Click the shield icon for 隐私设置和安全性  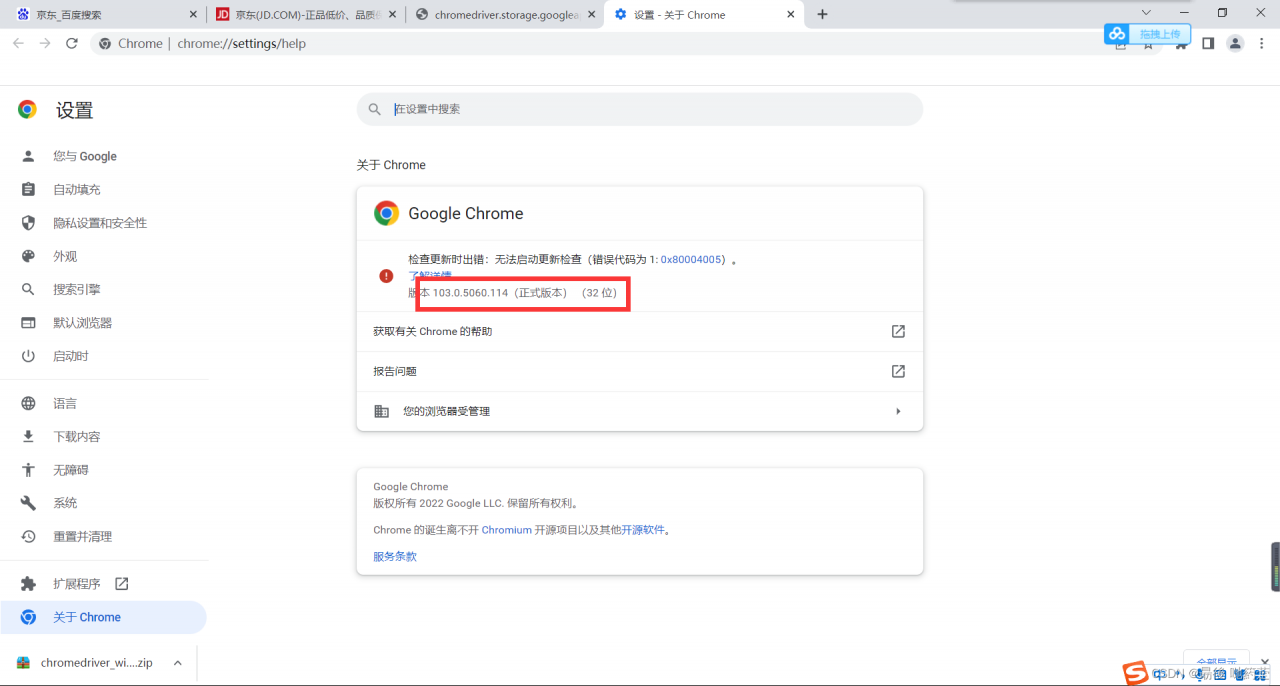(x=29, y=223)
